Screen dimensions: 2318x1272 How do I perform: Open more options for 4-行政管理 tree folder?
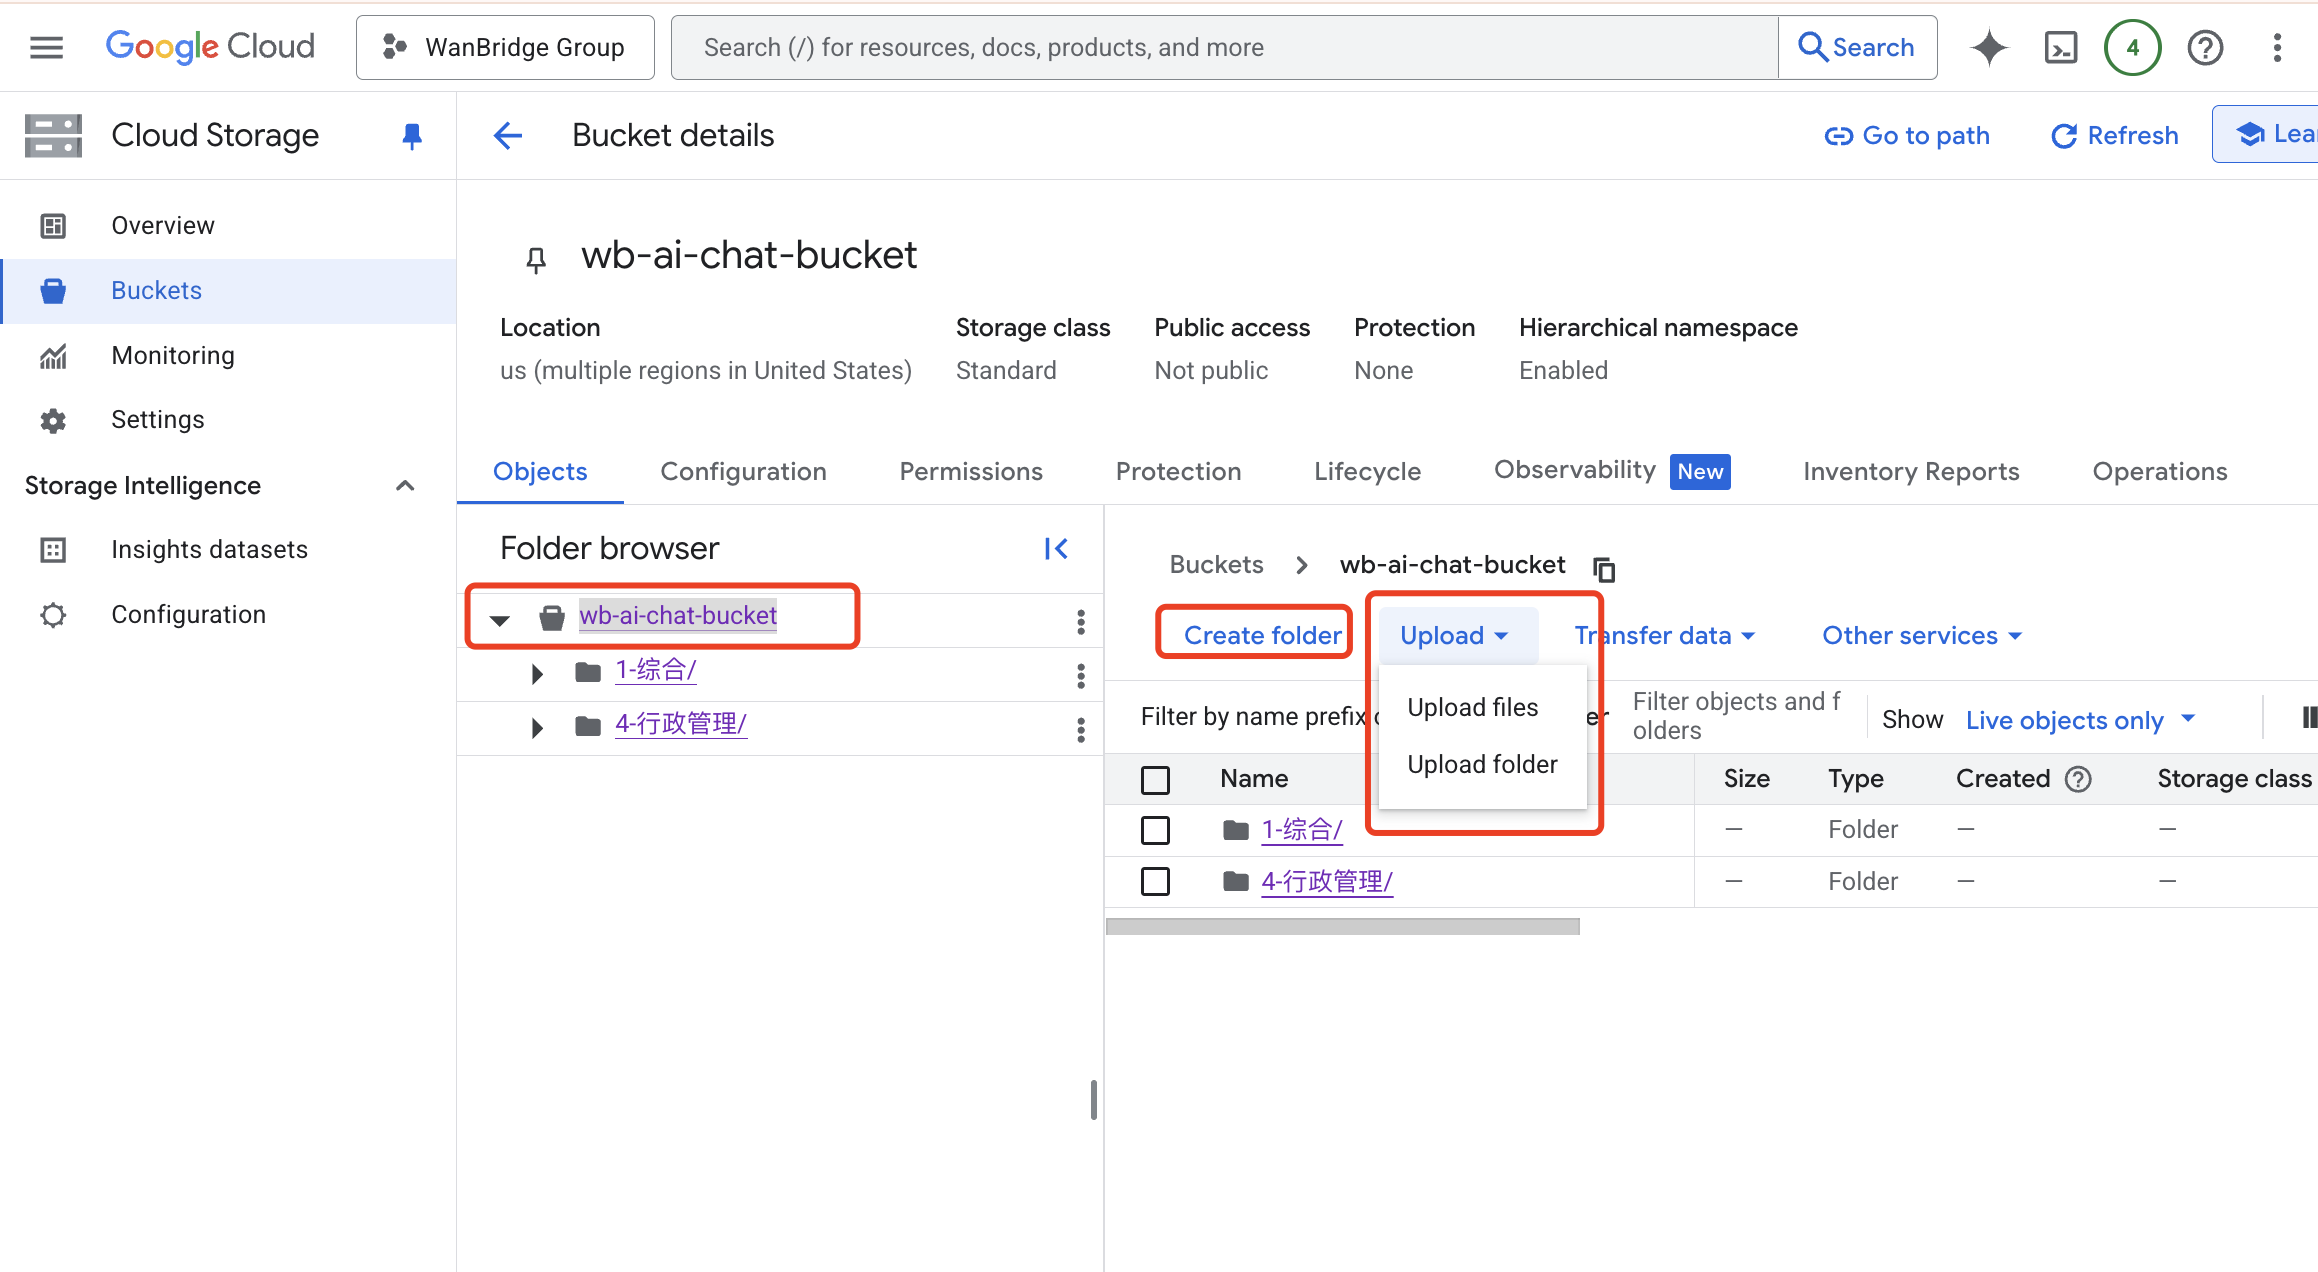tap(1080, 730)
